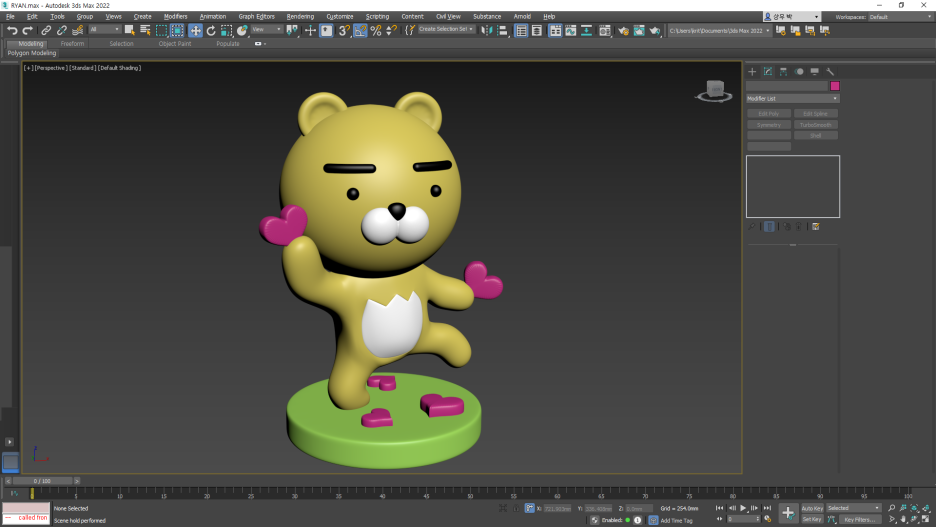This screenshot has width=936, height=527.
Task: Open the key mode Selected dropdown
Action: (853, 508)
